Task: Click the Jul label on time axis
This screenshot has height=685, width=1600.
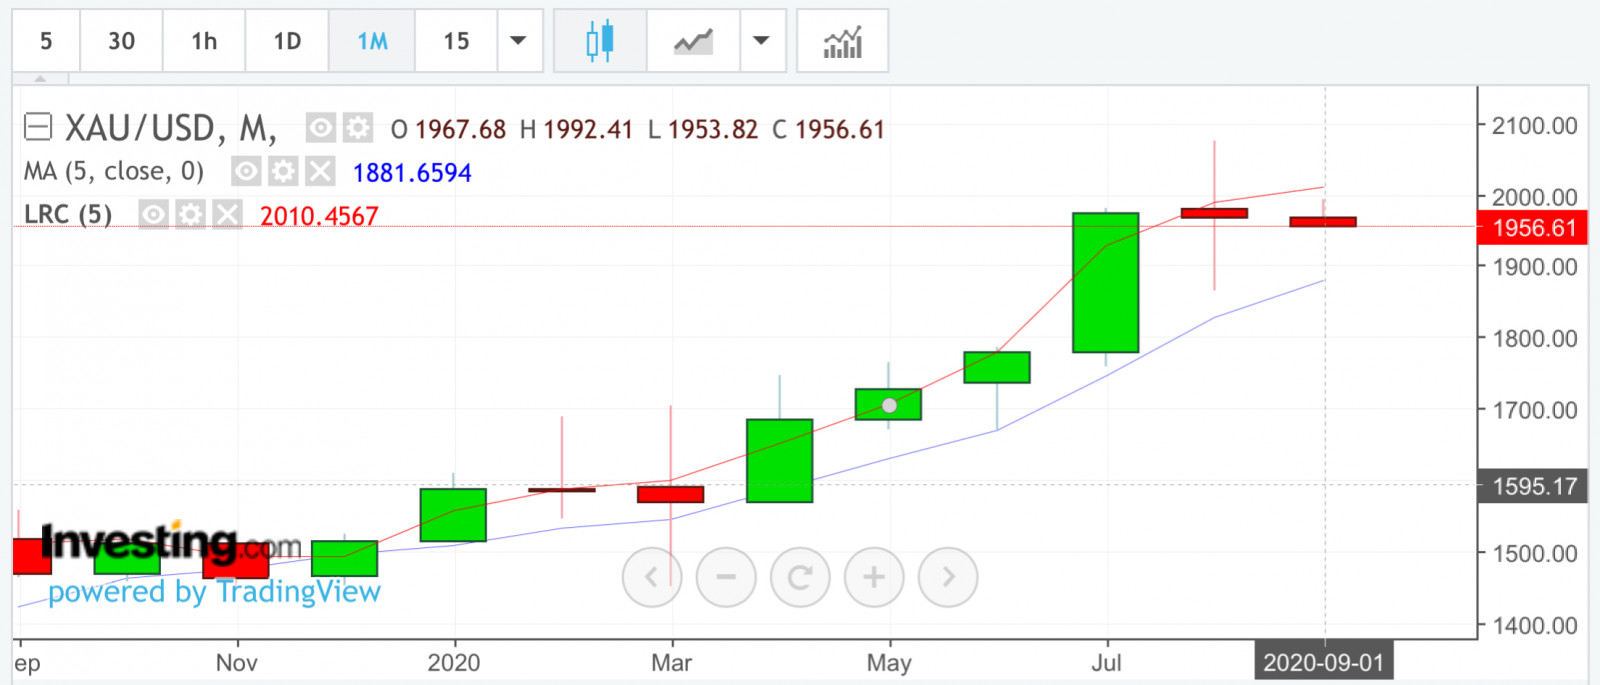Action: pyautogui.click(x=1106, y=662)
